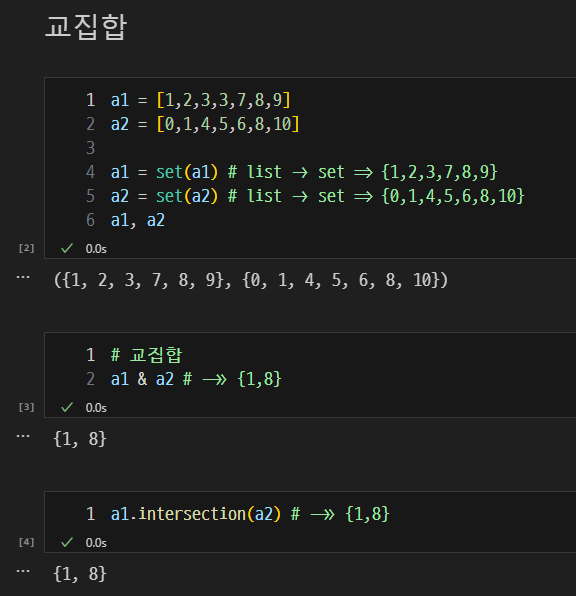Open the output ellipsis menu for cell 2
The height and width of the screenshot is (596, 576).
(23, 277)
